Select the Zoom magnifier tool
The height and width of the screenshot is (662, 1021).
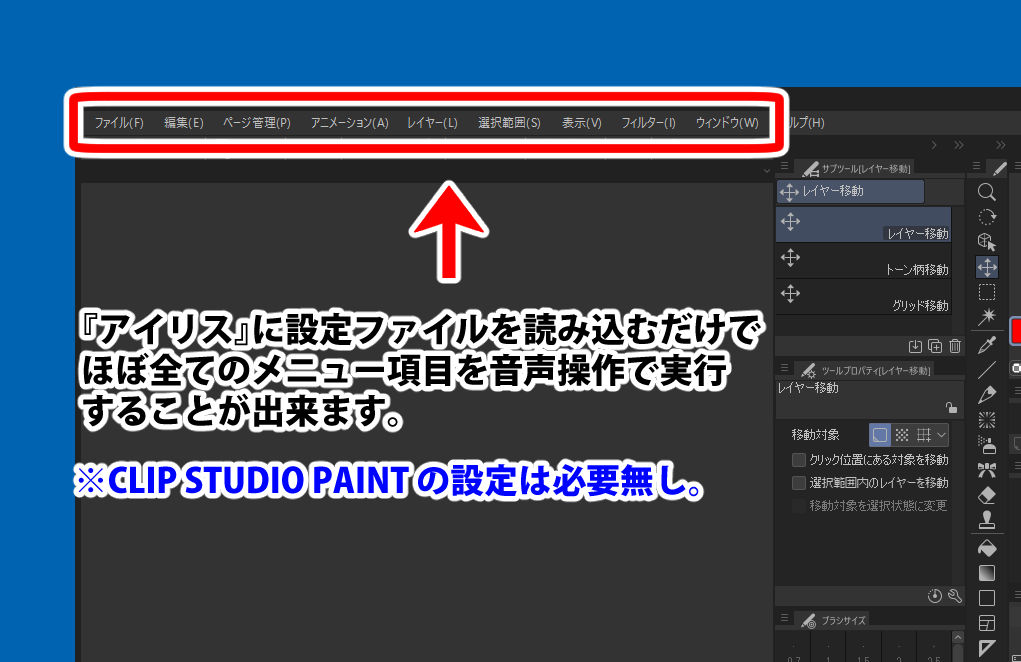(x=986, y=192)
